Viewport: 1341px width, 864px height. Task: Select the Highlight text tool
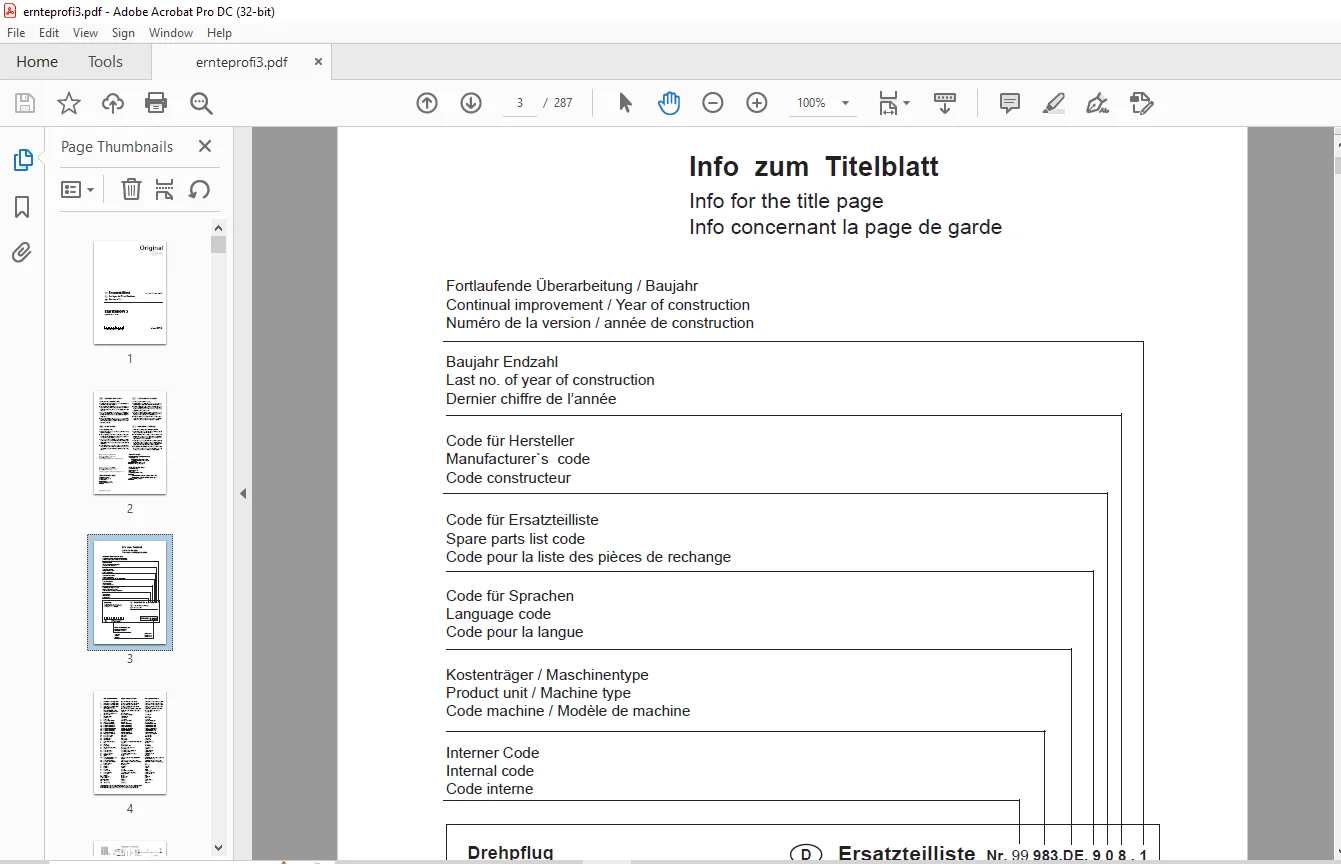1053,103
